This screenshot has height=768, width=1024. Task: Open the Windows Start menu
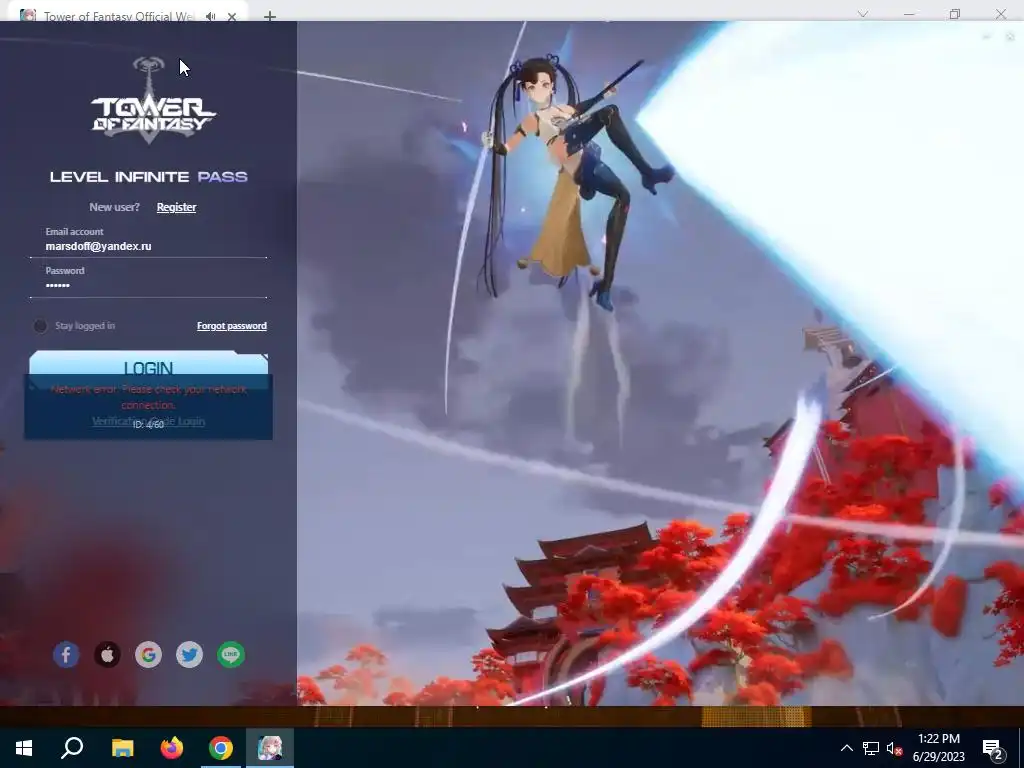(24, 748)
